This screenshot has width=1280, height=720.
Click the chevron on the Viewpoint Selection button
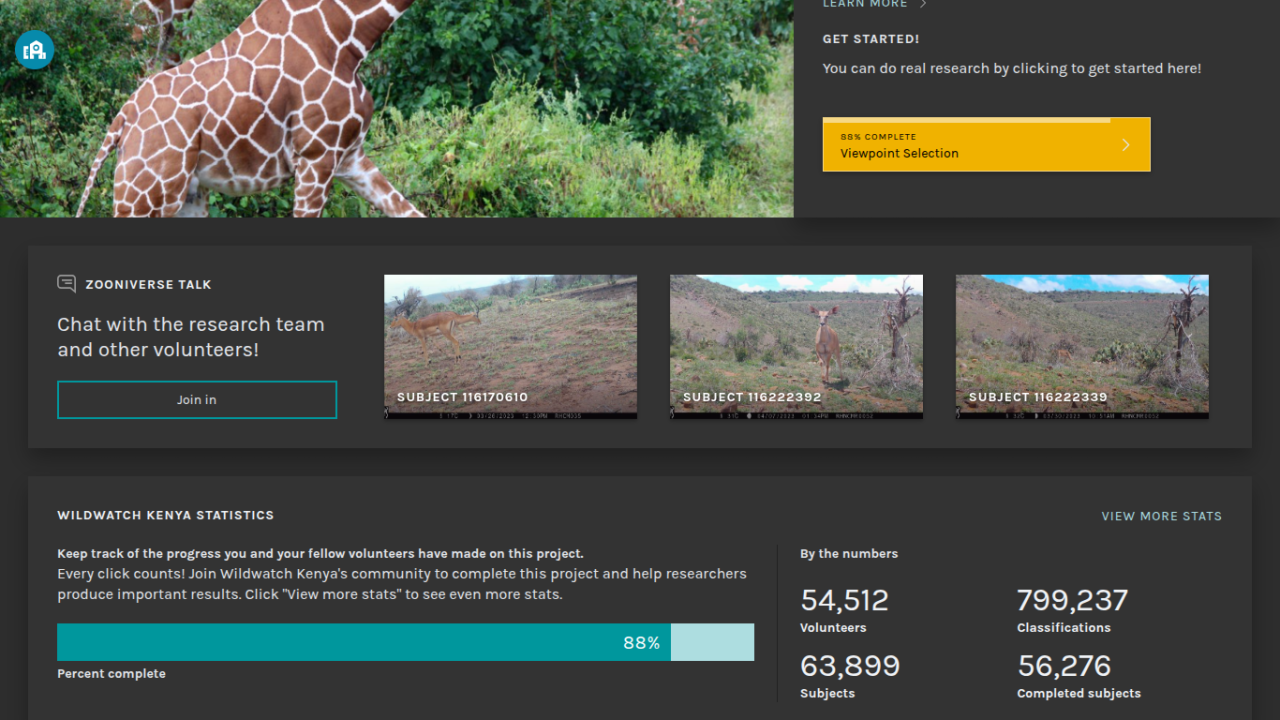point(1125,145)
